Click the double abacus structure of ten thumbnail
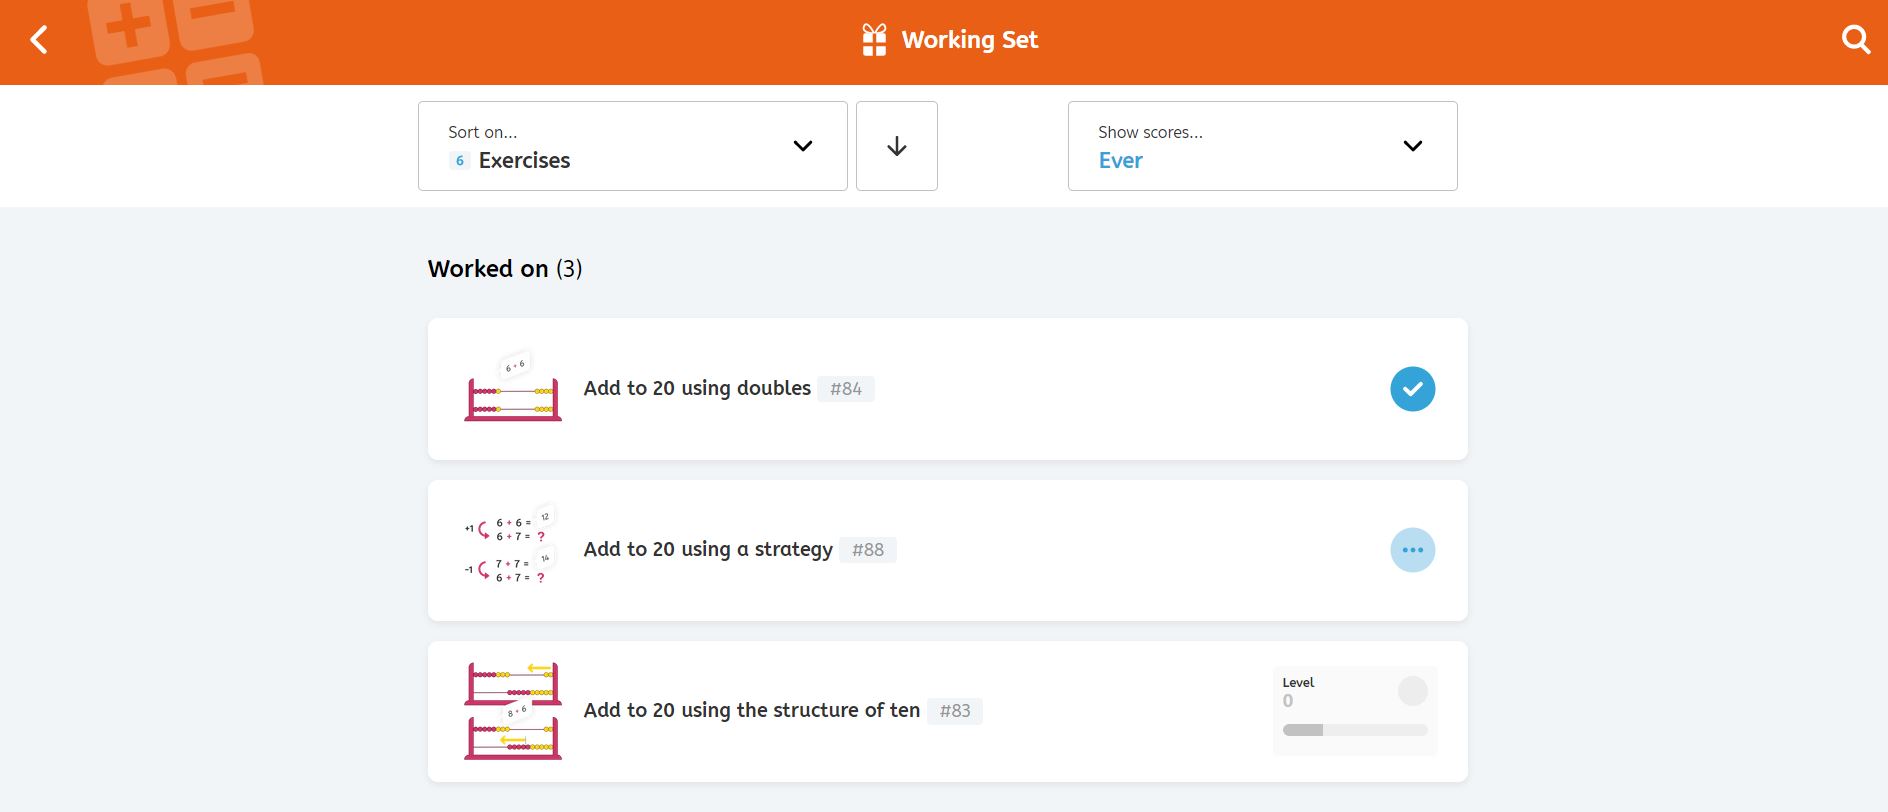 [x=513, y=711]
